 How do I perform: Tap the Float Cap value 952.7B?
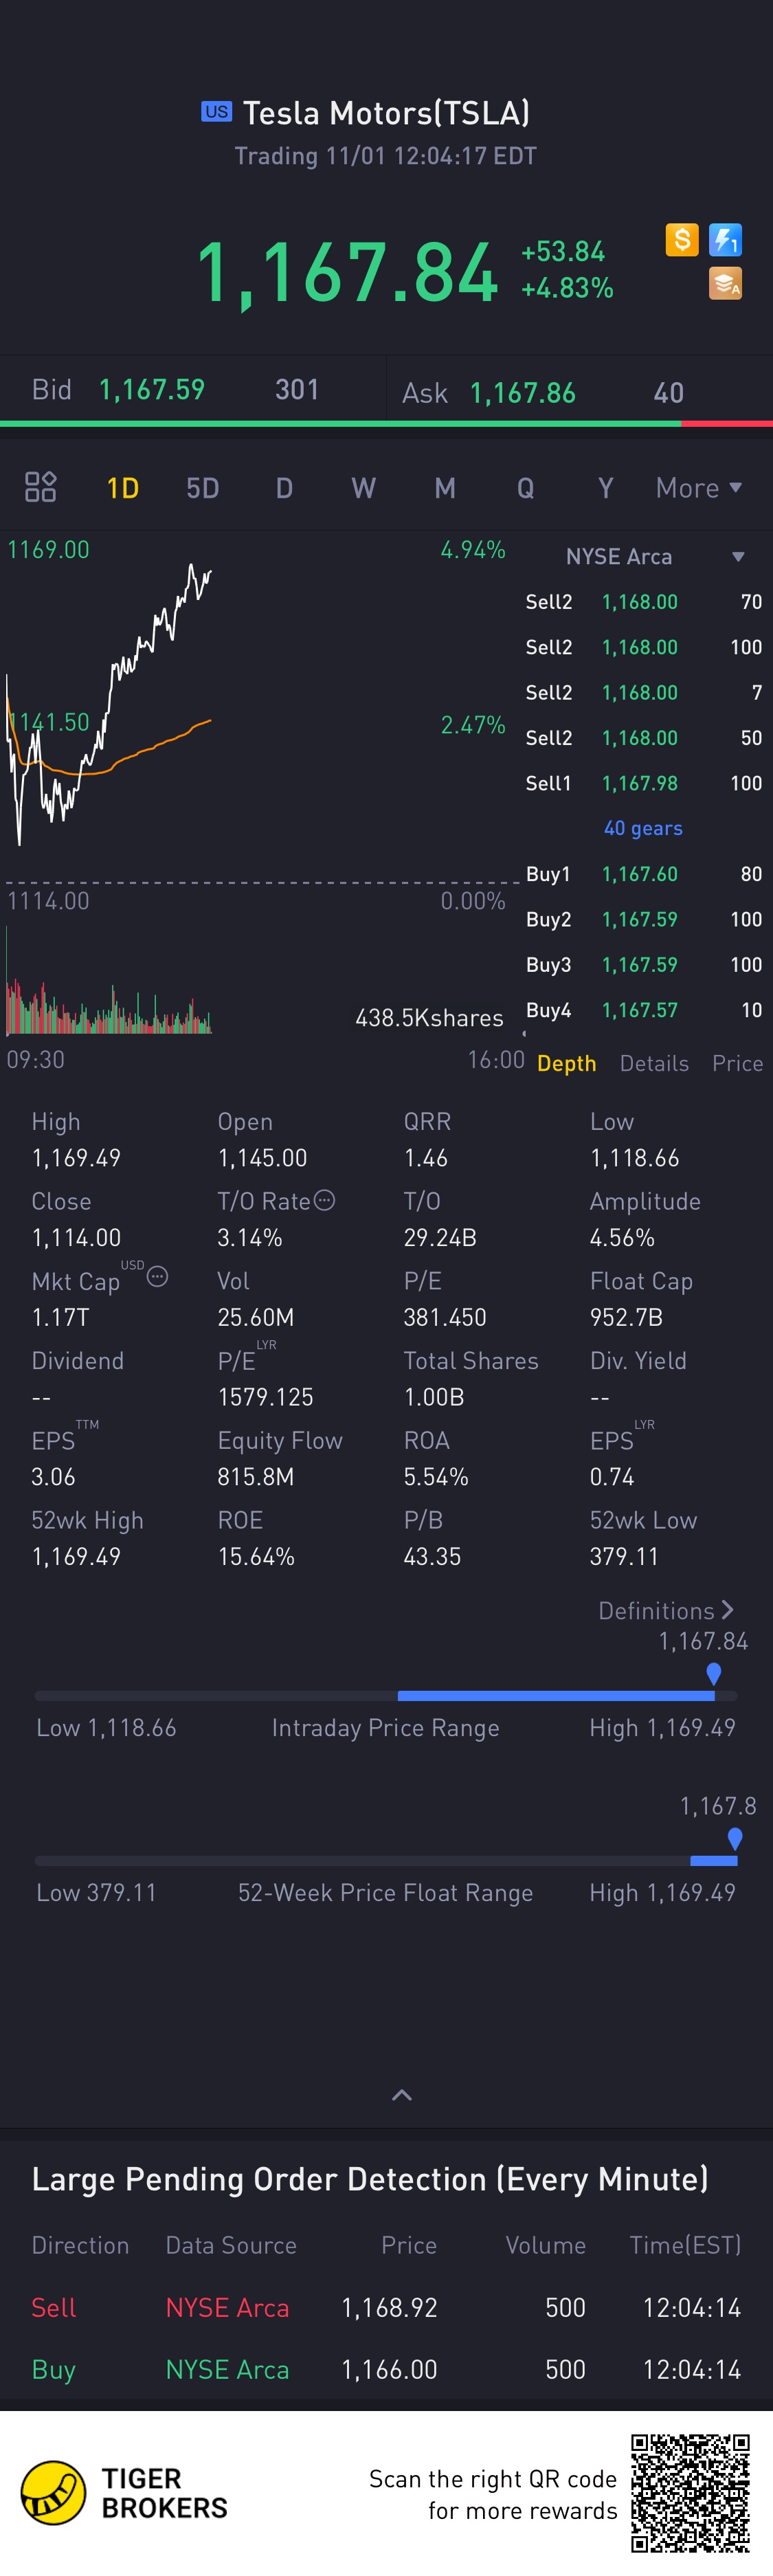point(626,1317)
